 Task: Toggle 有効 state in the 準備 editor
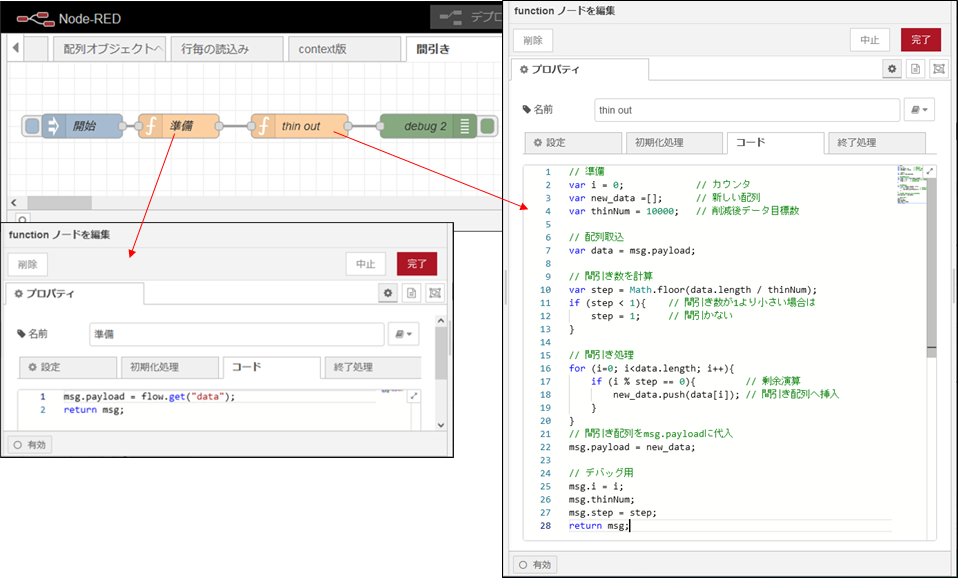(x=30, y=444)
